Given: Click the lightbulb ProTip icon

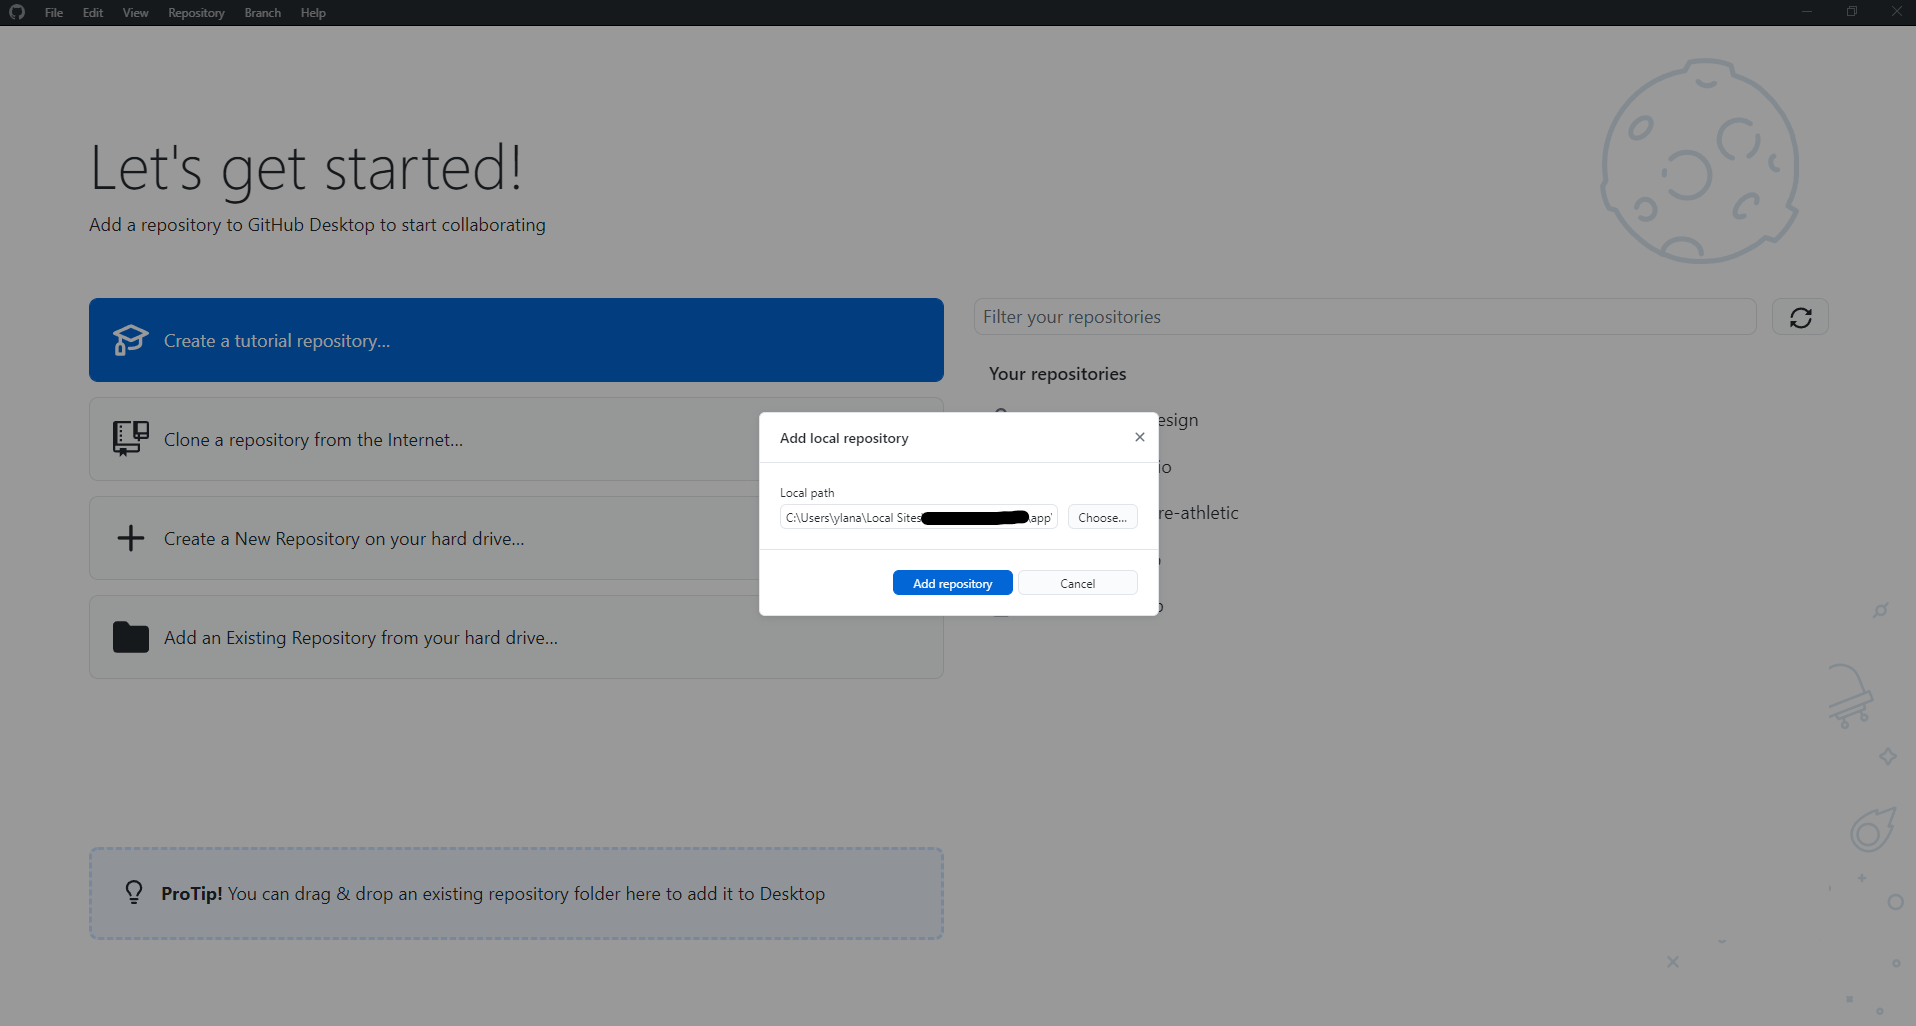Looking at the screenshot, I should click(x=134, y=892).
